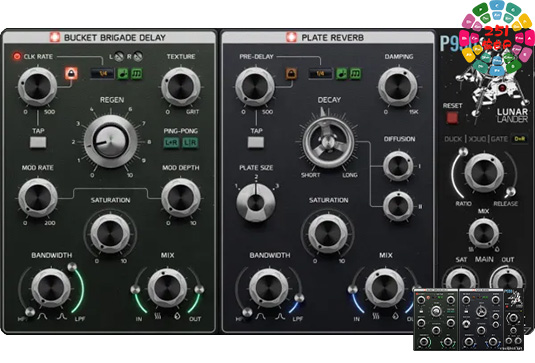Click the red RESET button
This screenshot has width=535, height=363.
[x=452, y=118]
